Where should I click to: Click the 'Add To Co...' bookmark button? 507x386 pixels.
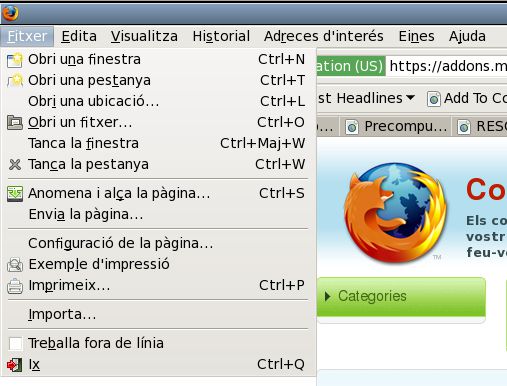point(467,99)
